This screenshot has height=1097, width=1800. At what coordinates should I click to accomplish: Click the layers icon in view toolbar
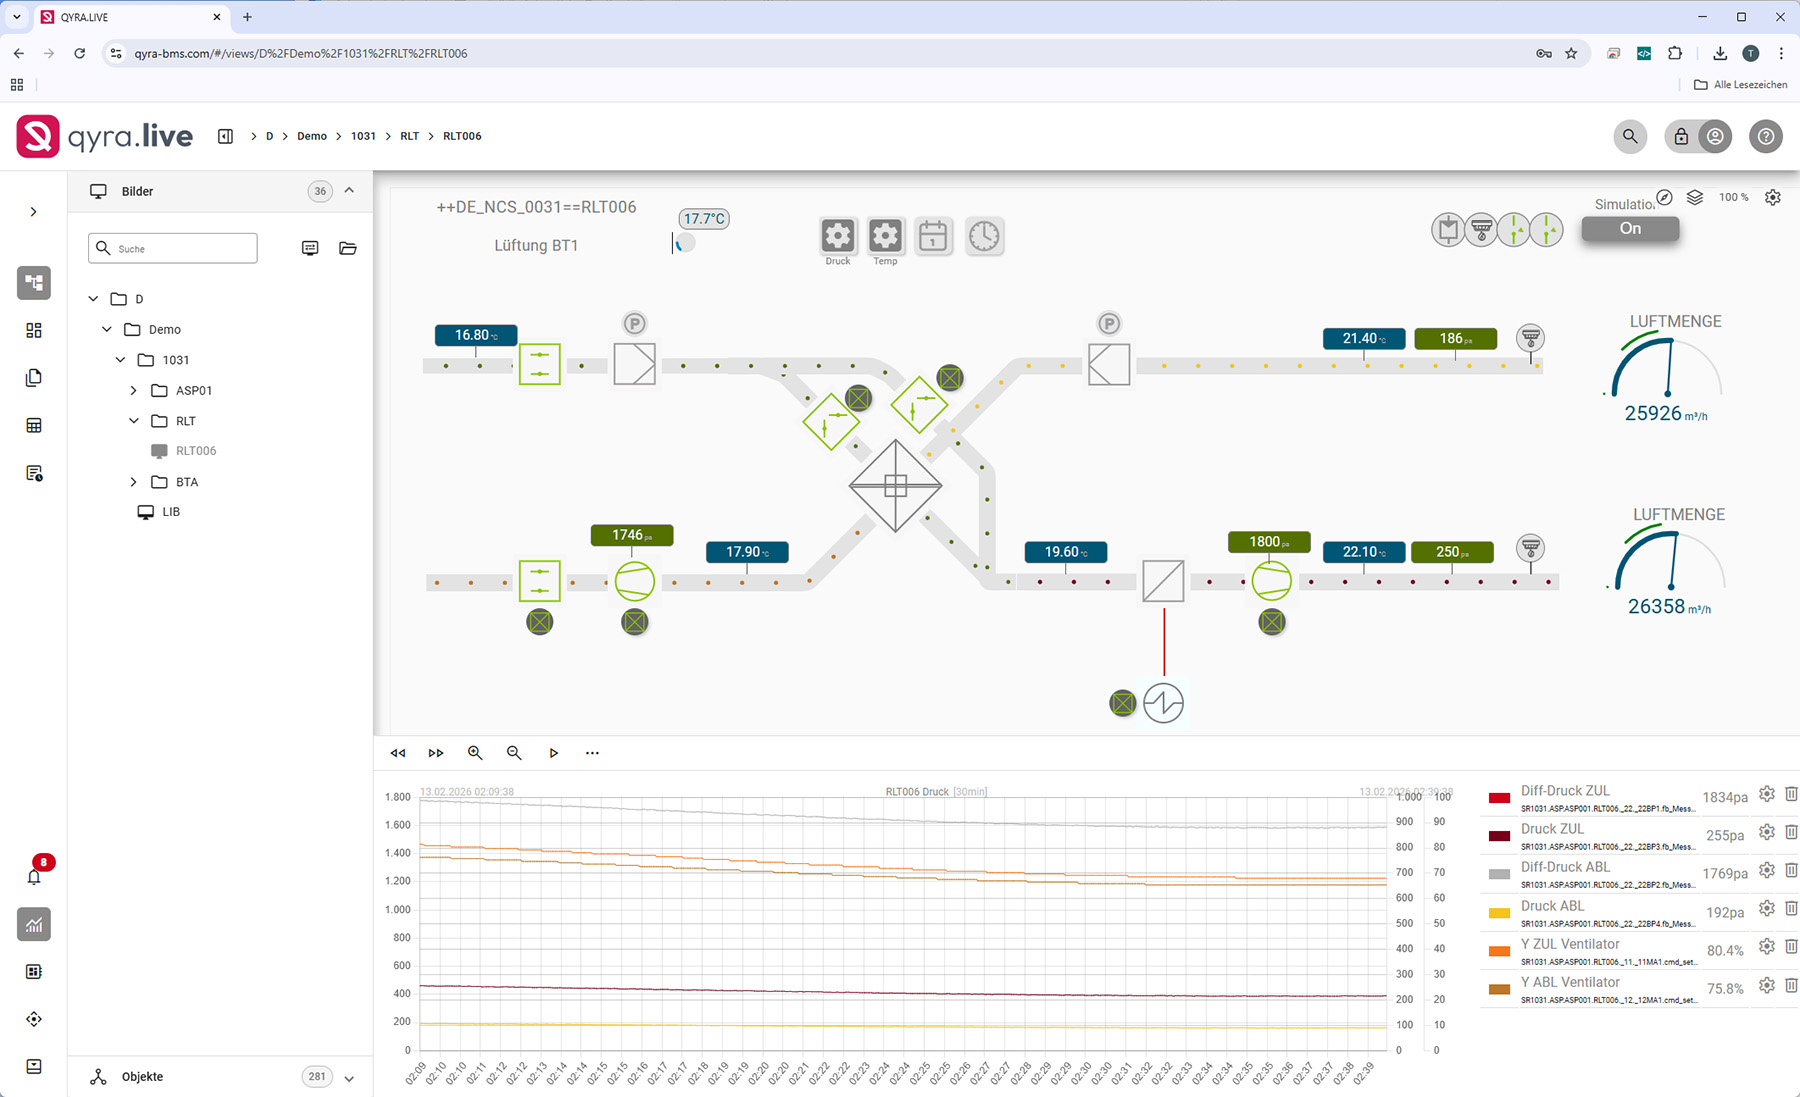pyautogui.click(x=1694, y=198)
